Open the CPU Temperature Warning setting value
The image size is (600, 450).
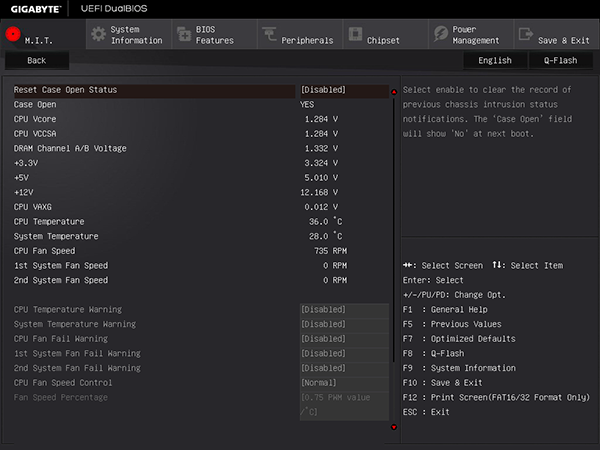tap(344, 310)
